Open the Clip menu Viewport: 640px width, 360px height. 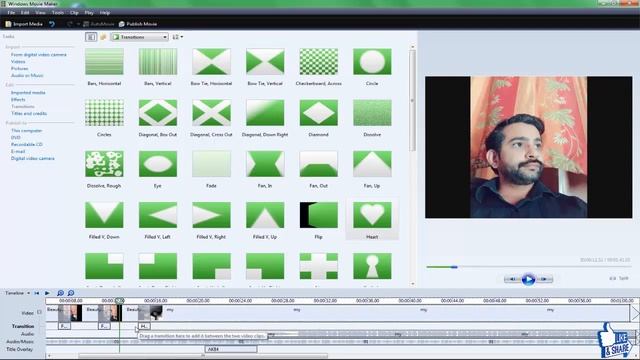click(74, 13)
